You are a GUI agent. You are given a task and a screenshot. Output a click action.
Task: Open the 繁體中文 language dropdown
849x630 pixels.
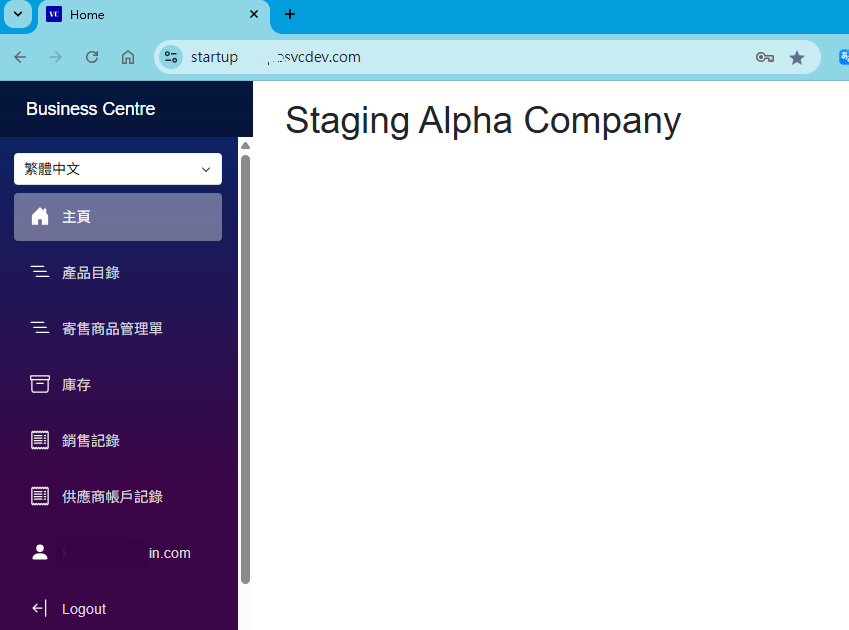click(117, 168)
